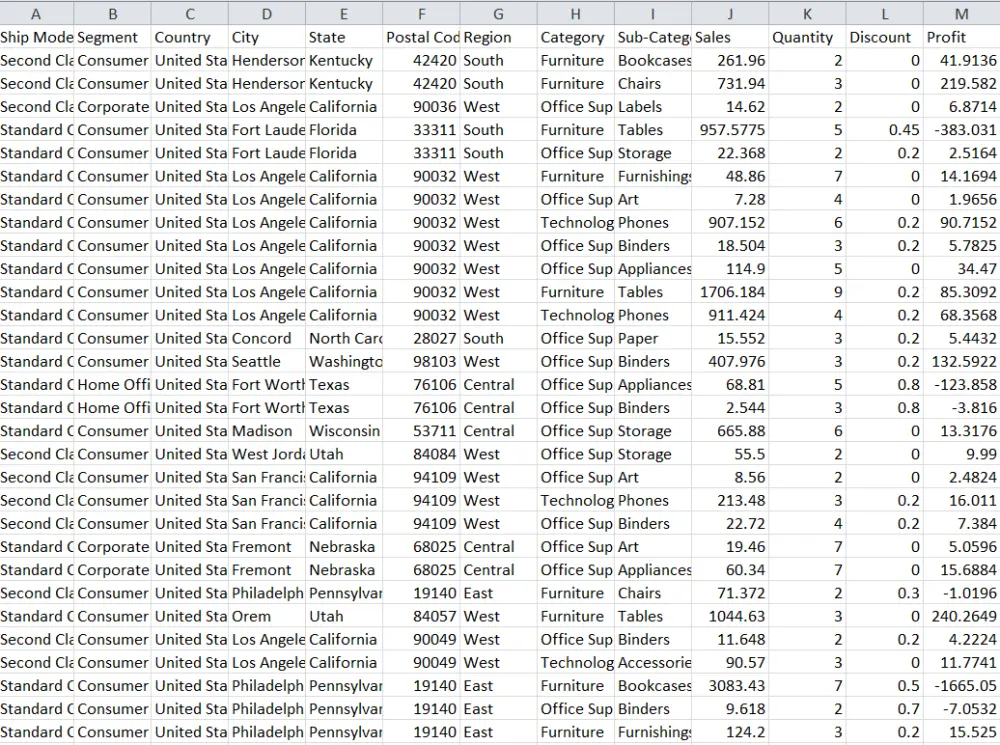This screenshot has width=1000, height=745.
Task: Select sales value 14.62
Action: (730, 107)
